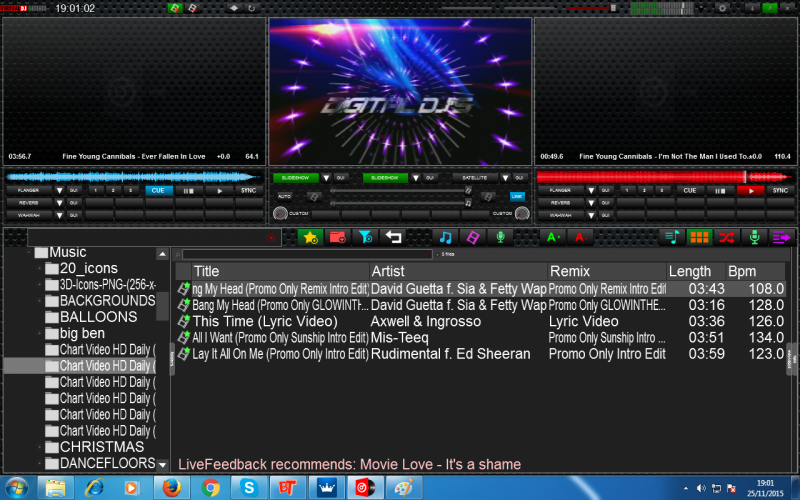
Task: Click the white crossed video icon in top bar
Action: [x=192, y=8]
